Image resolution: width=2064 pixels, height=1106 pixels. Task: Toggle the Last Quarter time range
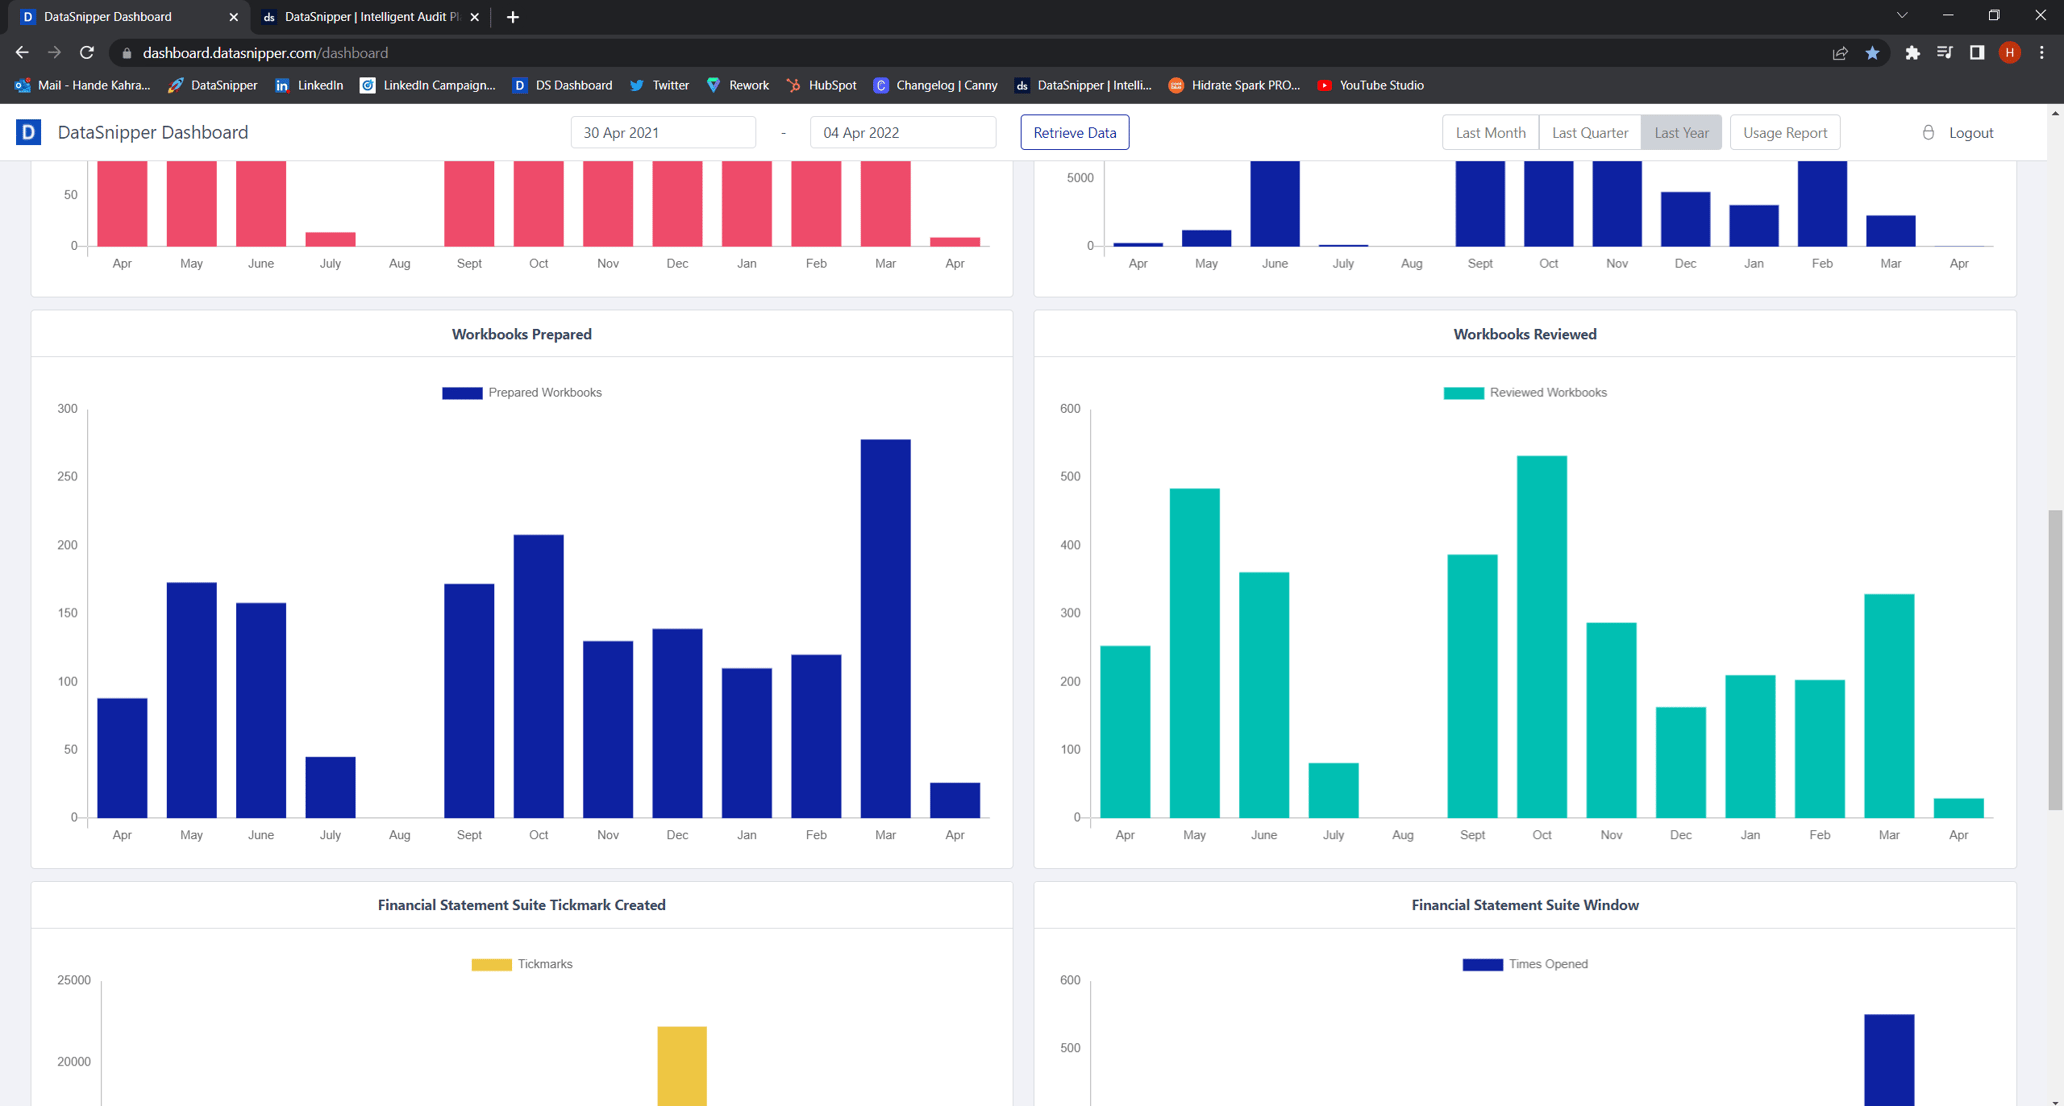pos(1589,132)
